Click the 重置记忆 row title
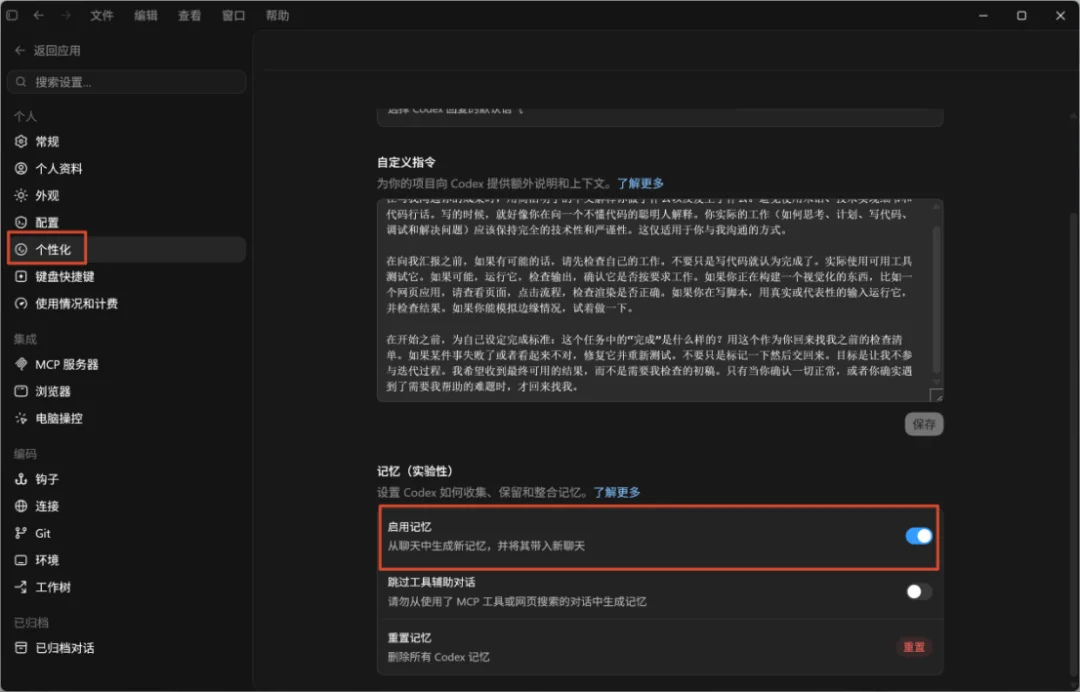 pyautogui.click(x=410, y=638)
